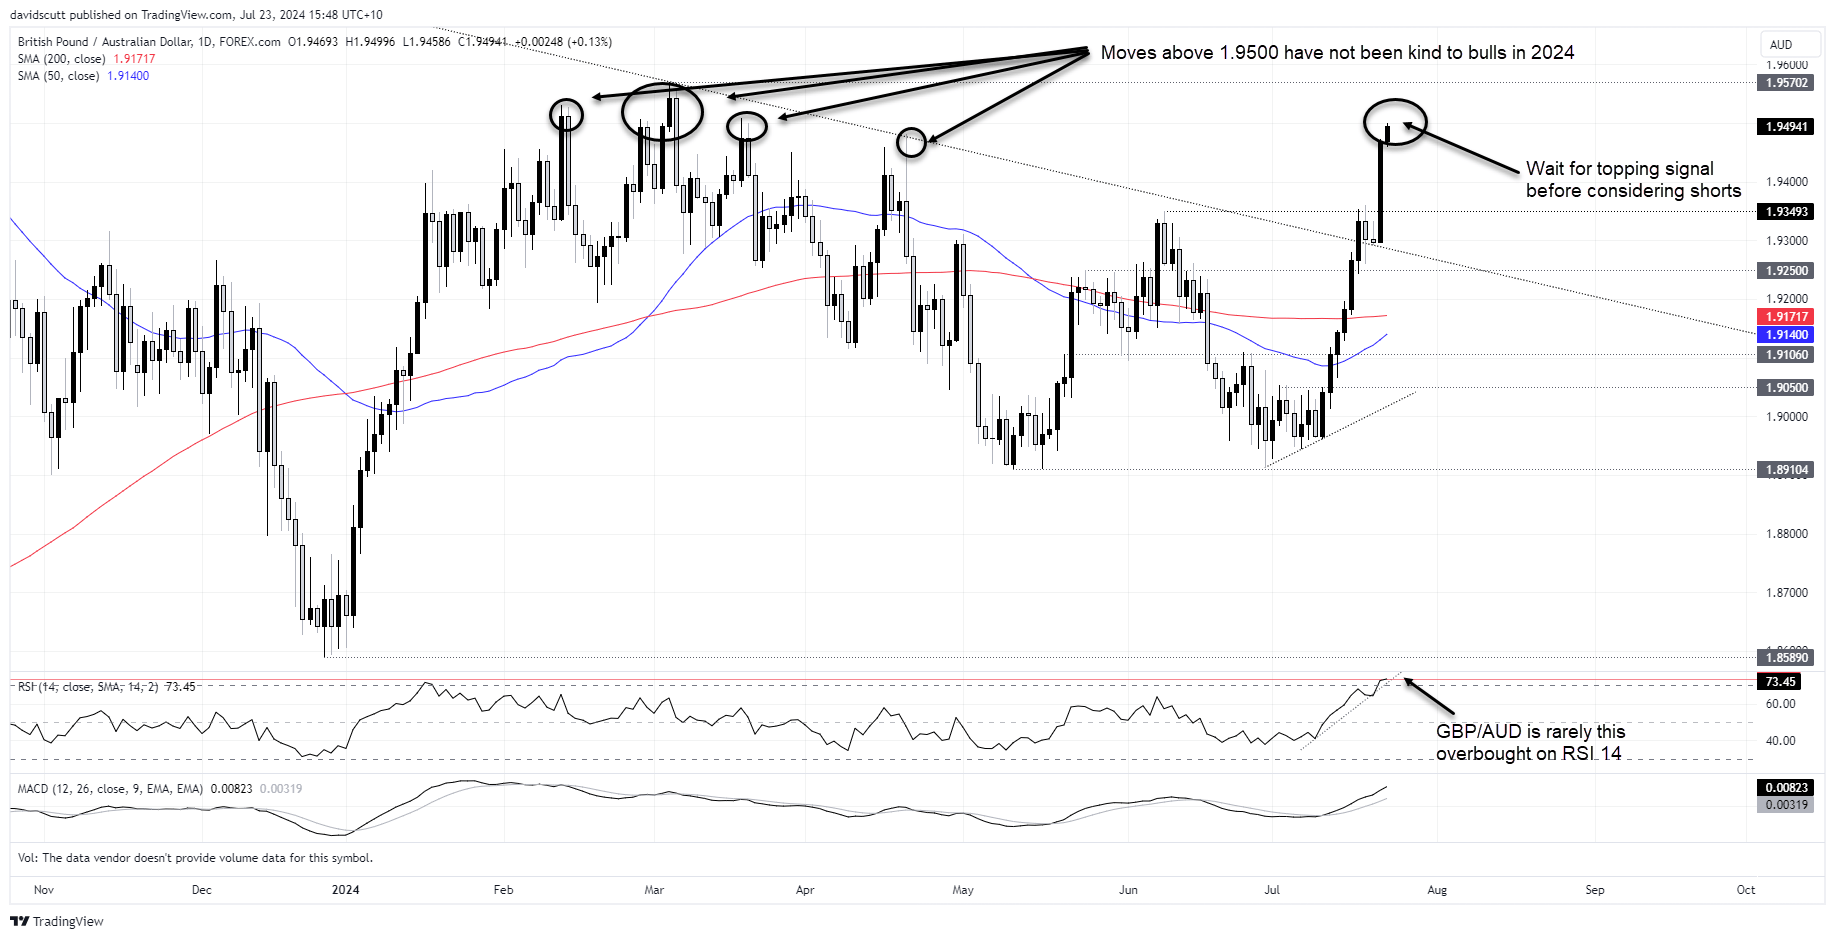Click the Mar label on time axis

click(654, 890)
